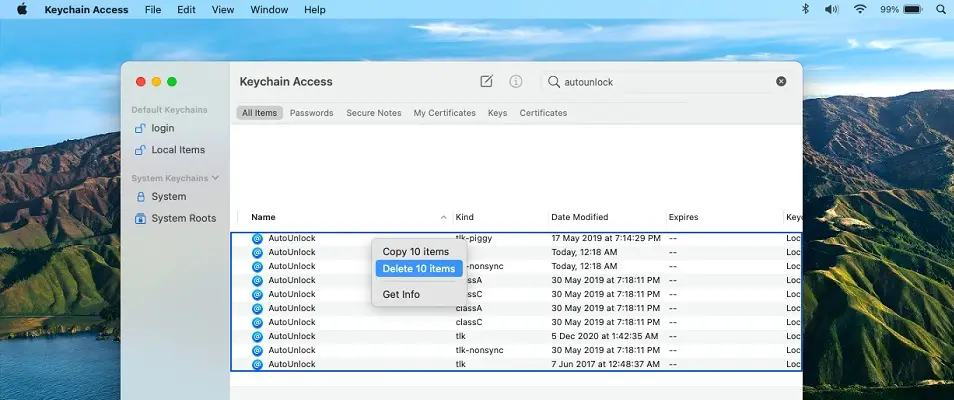Open the System Roots keychain
The width and height of the screenshot is (954, 400).
click(x=183, y=218)
